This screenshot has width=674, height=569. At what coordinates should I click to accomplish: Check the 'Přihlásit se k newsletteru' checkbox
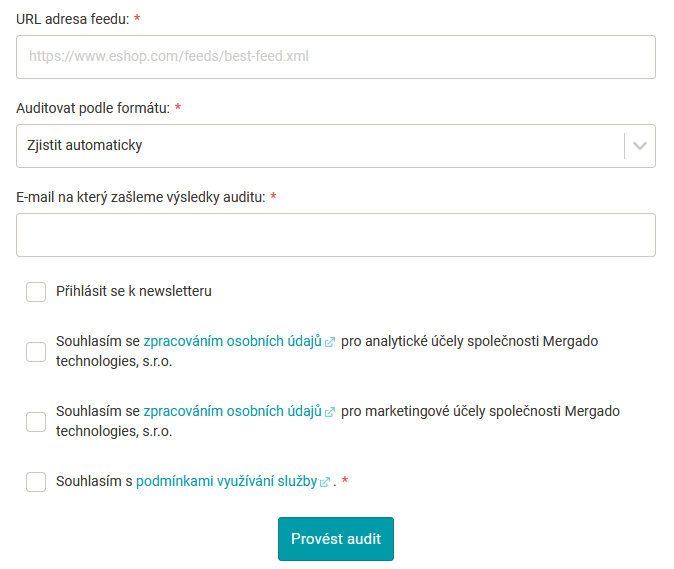coord(36,292)
